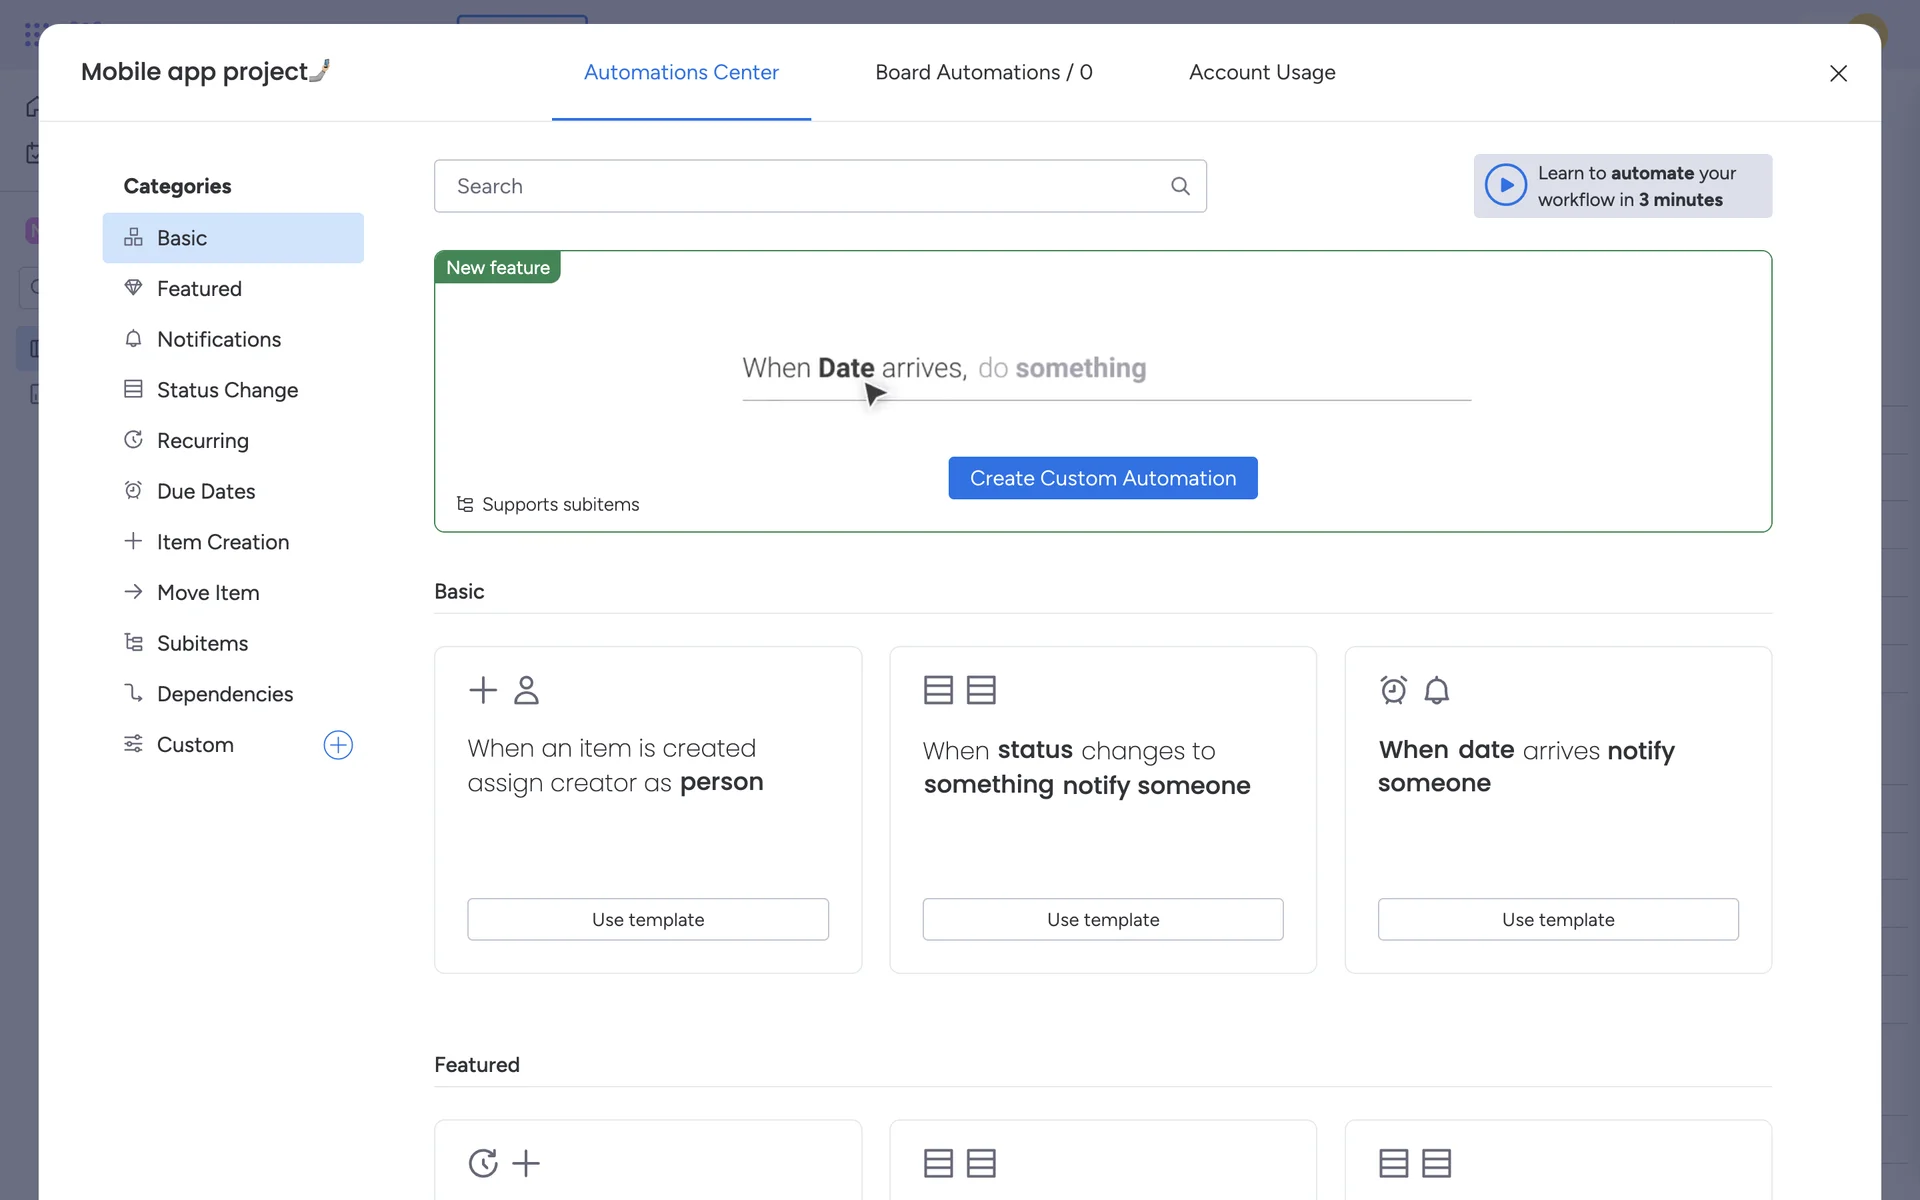This screenshot has width=1920, height=1200.
Task: Open the Account Usage tab
Action: coord(1262,73)
